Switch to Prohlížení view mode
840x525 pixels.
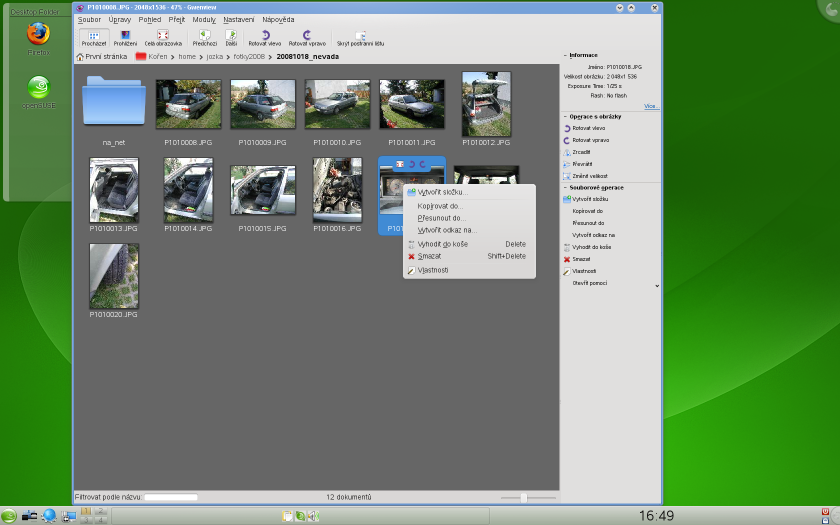pyautogui.click(x=125, y=38)
